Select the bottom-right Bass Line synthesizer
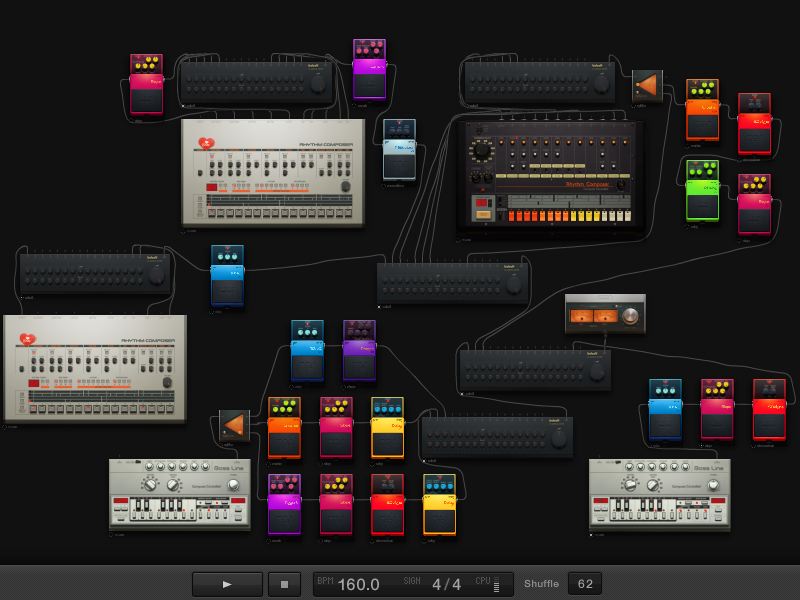 point(659,494)
